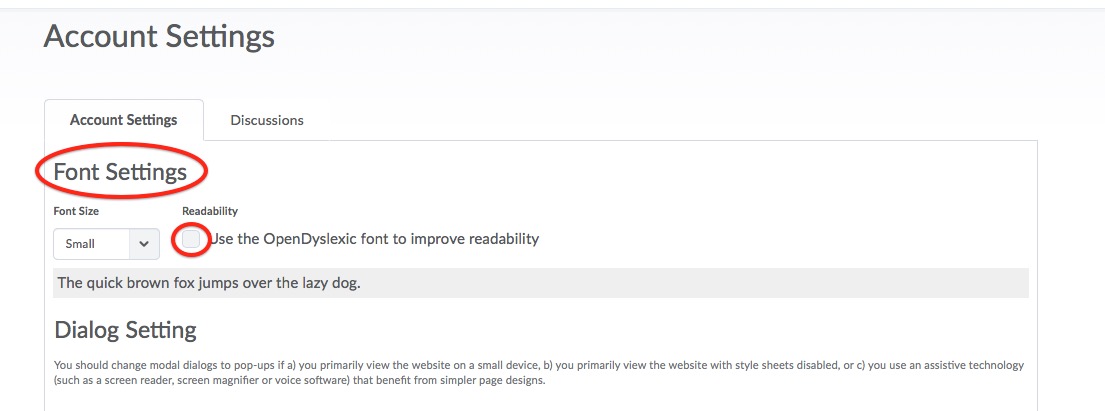1105x411 pixels.
Task: Click the quick brown fox sample sentence
Action: click(x=208, y=283)
